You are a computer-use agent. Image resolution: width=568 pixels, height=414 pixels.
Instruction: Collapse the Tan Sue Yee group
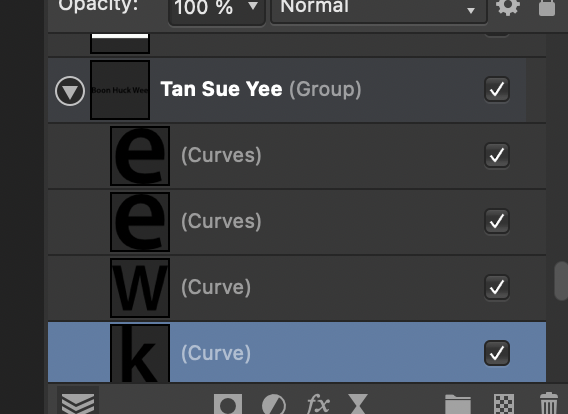70,91
